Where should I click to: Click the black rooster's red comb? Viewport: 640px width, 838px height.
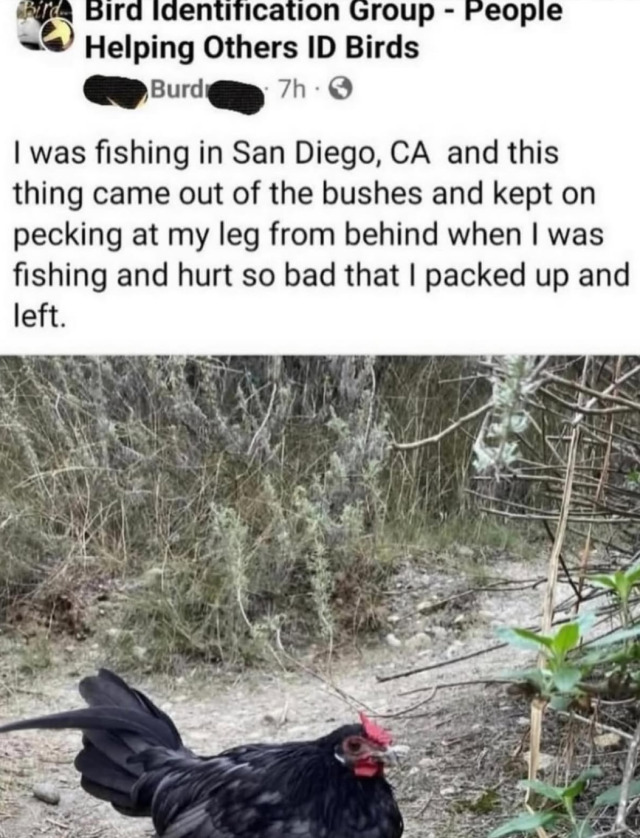376,731
